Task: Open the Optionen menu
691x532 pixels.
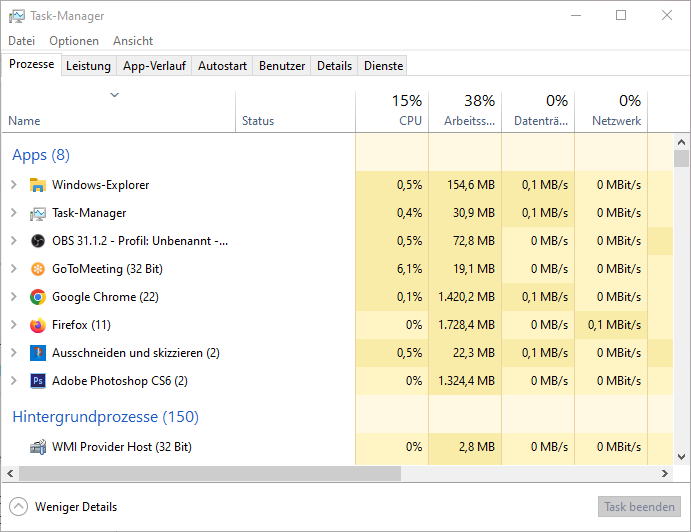Action: [74, 41]
